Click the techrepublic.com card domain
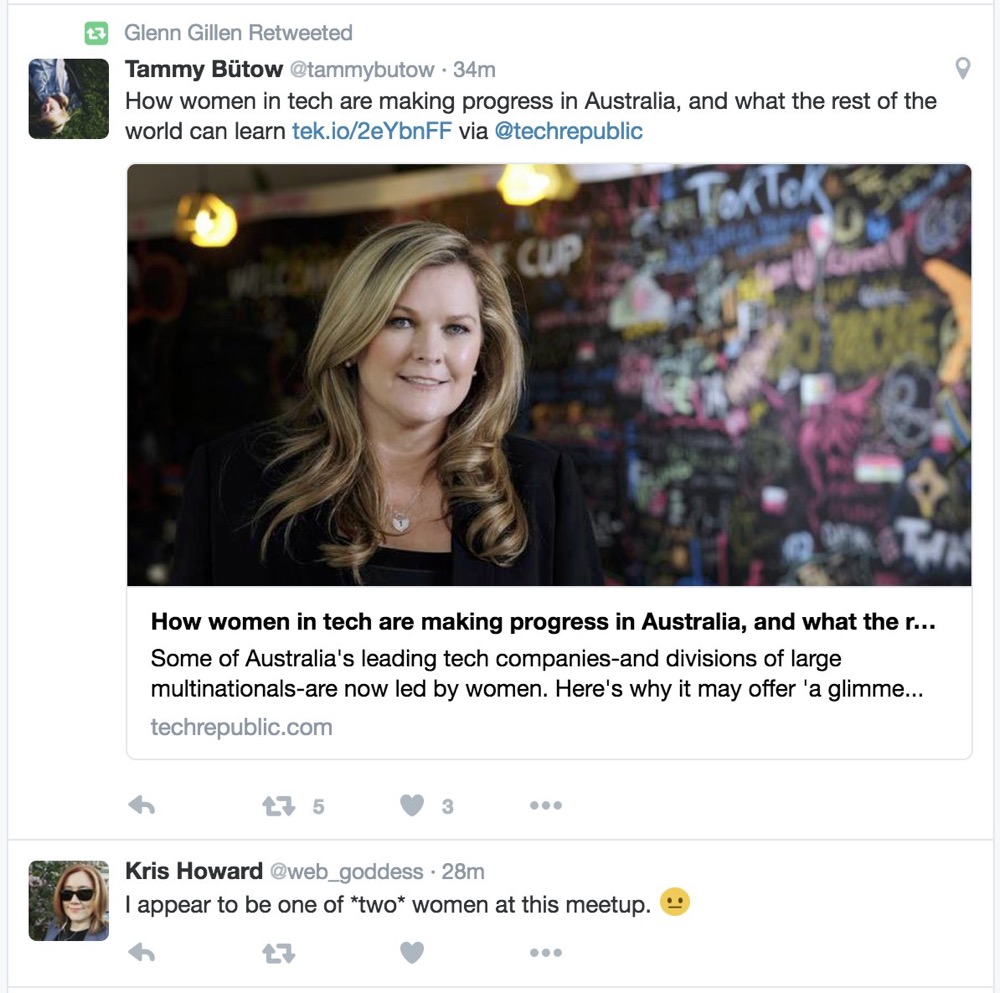 (241, 728)
